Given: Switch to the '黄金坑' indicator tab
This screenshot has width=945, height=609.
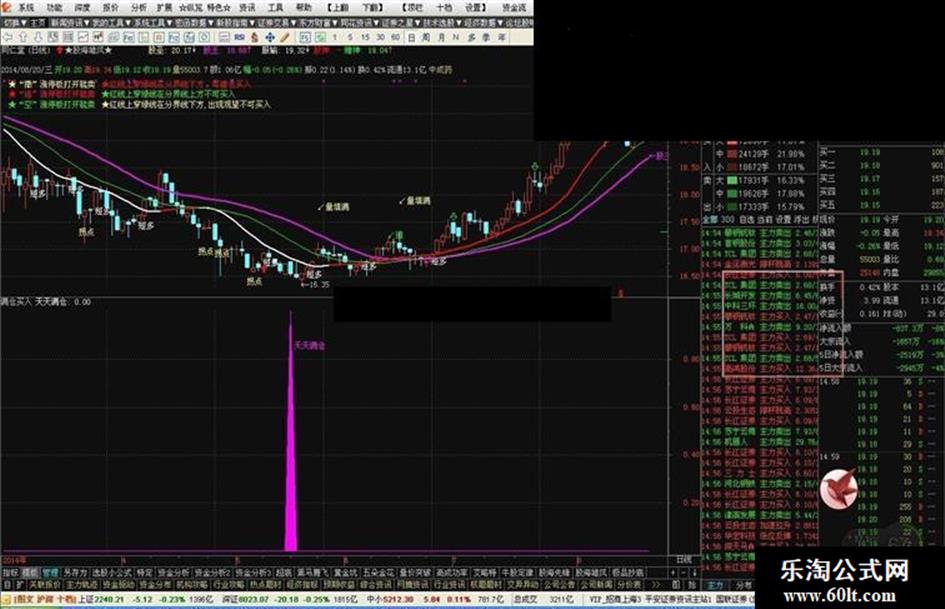Looking at the screenshot, I should [x=346, y=572].
